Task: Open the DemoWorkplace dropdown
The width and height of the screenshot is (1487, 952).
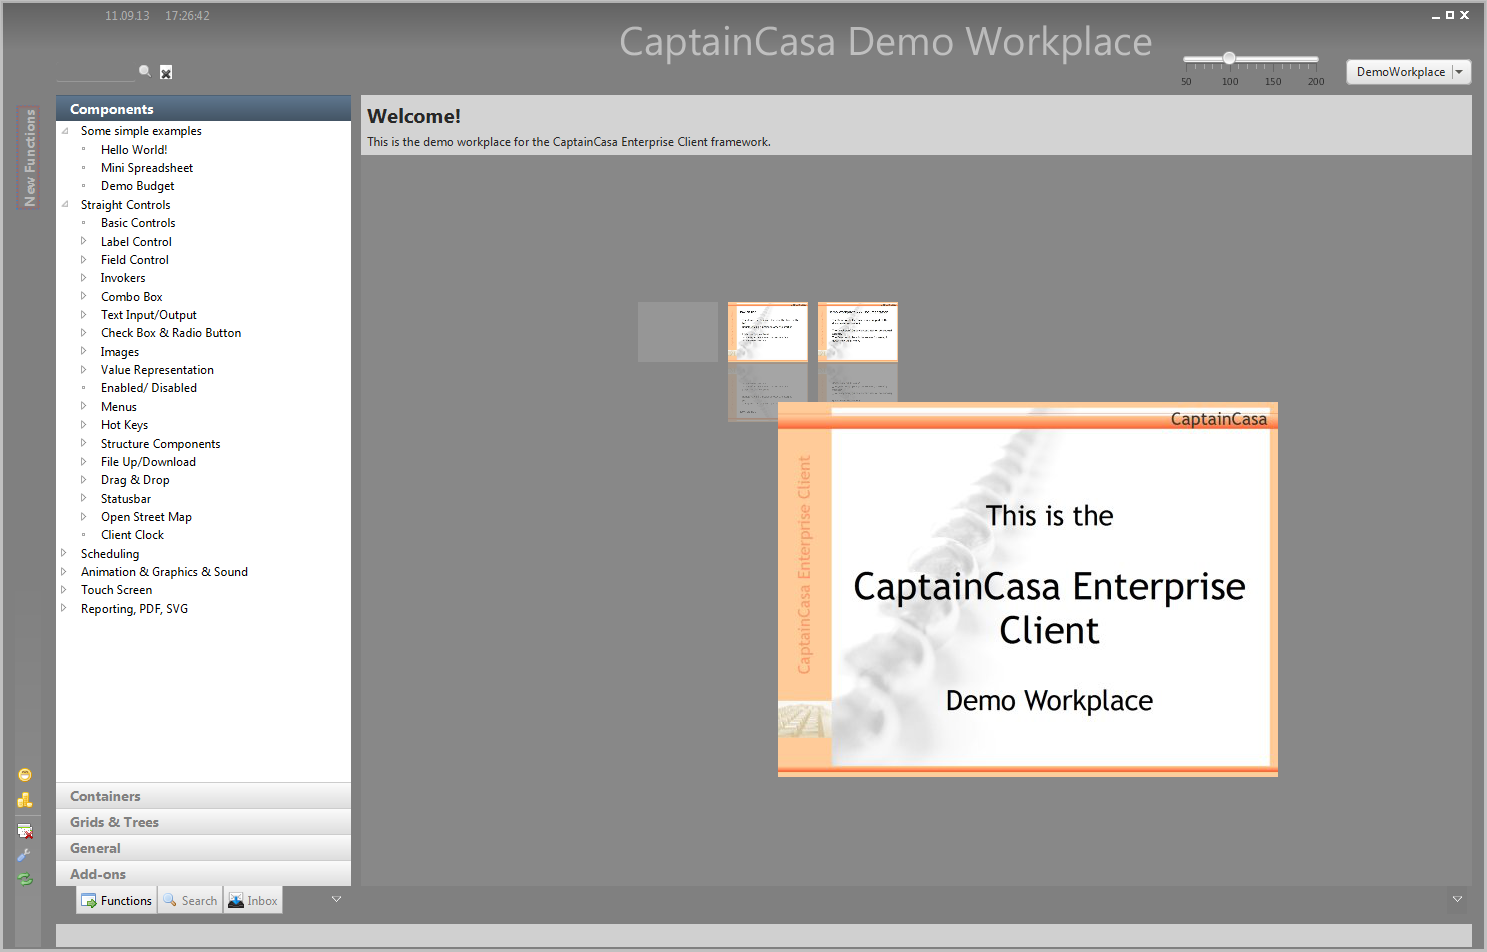Action: tap(1459, 72)
